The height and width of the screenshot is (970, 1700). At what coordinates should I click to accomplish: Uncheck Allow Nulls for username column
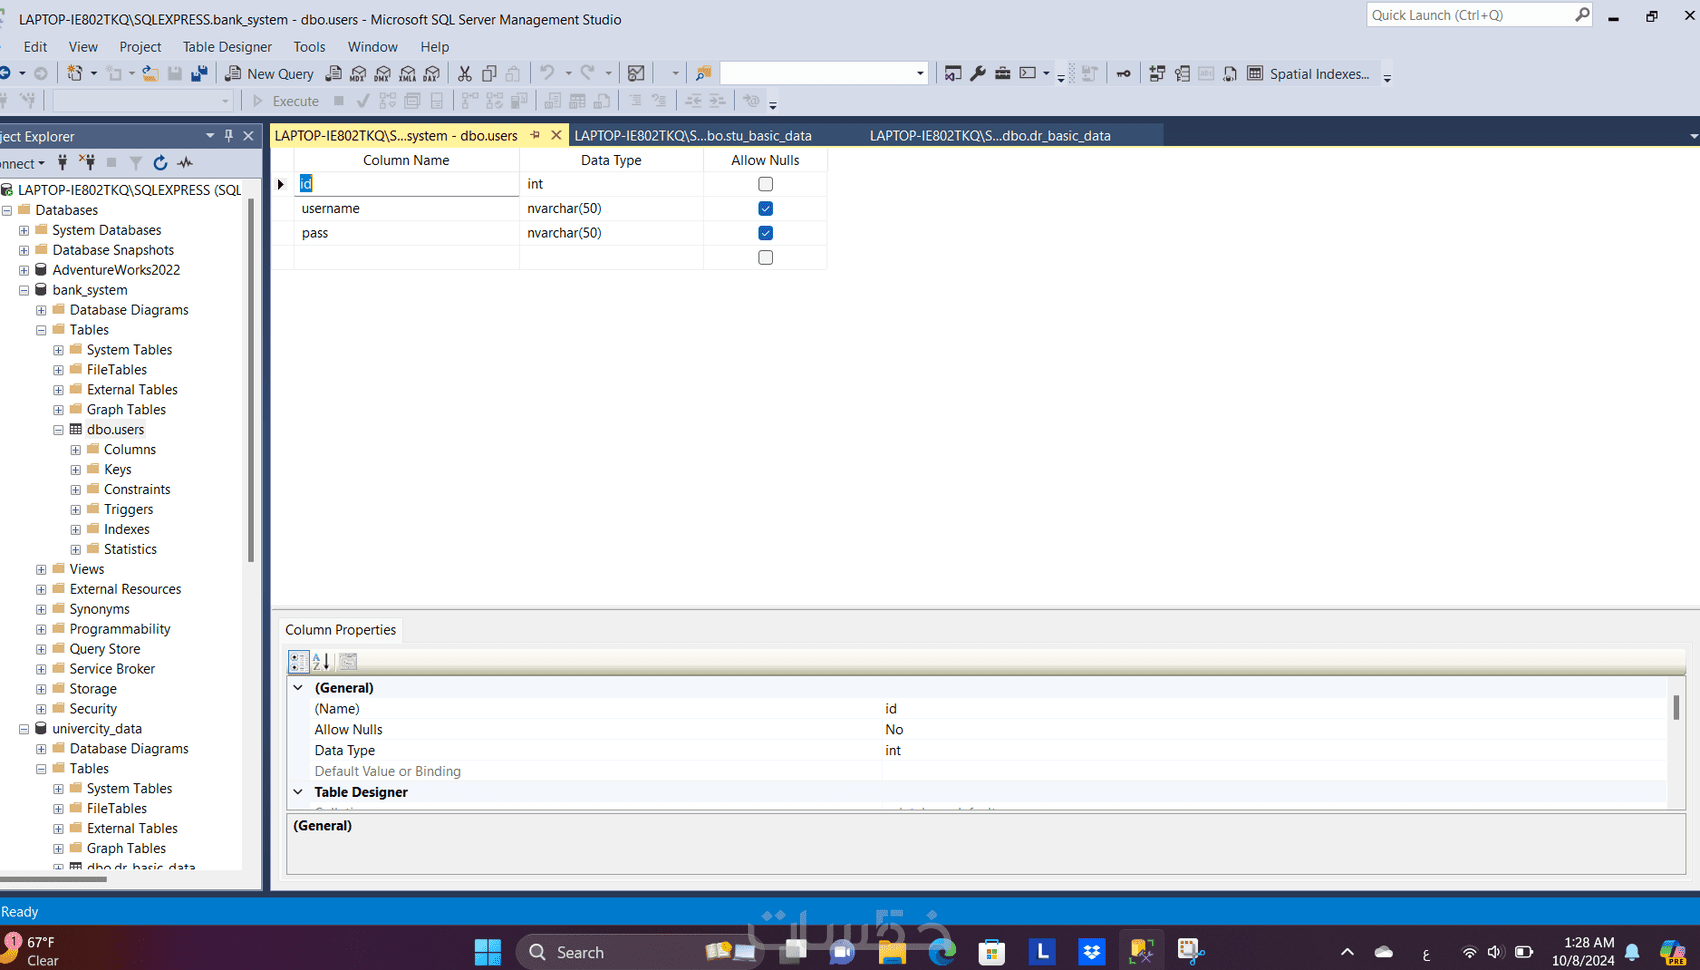pos(765,208)
